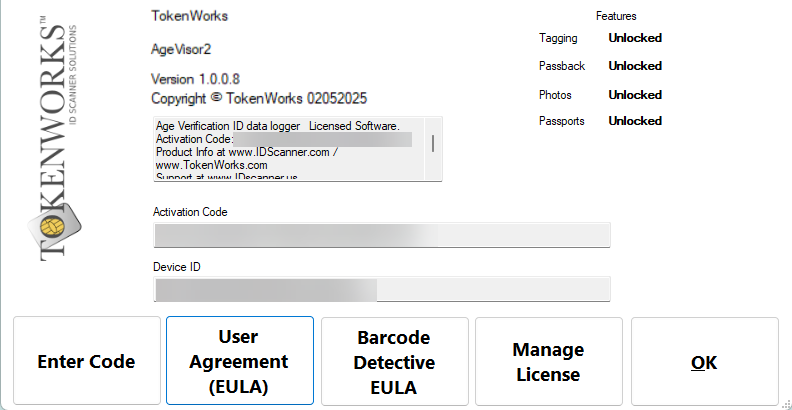This screenshot has height=410, width=792.
Task: Open the User Agreement (EULA) button
Action: click(240, 361)
